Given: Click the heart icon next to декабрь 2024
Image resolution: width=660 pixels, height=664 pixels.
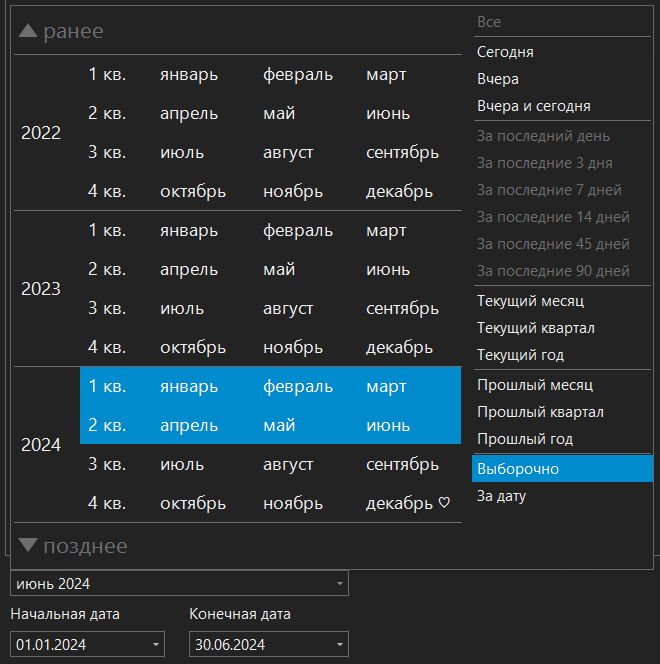Looking at the screenshot, I should point(444,504).
